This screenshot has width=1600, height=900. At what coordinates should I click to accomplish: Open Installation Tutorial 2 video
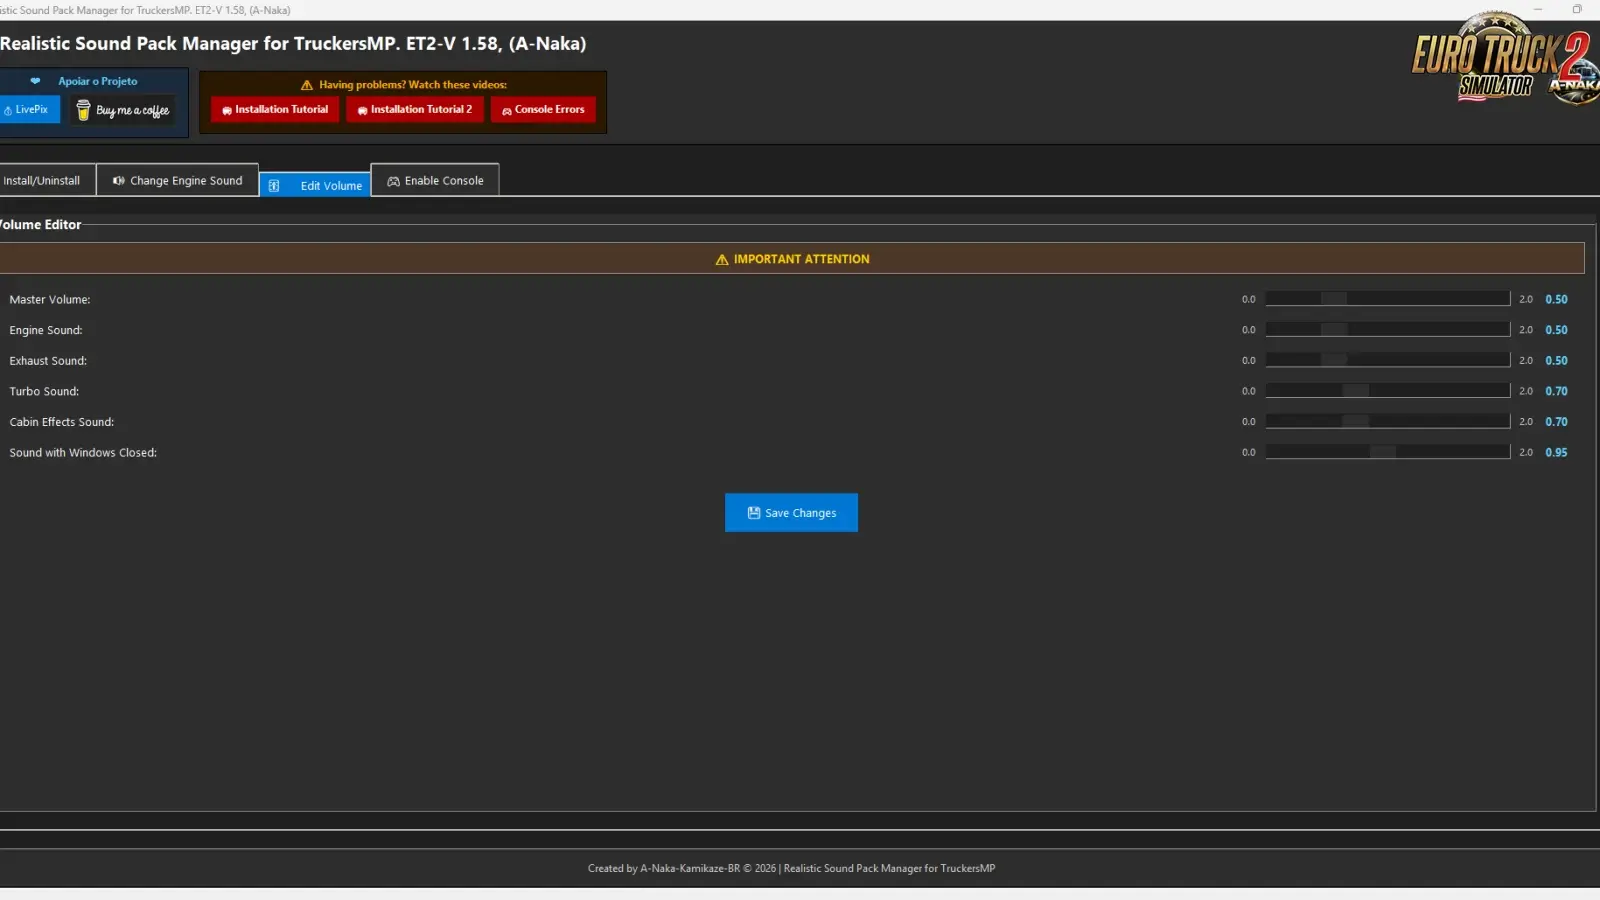click(x=415, y=110)
